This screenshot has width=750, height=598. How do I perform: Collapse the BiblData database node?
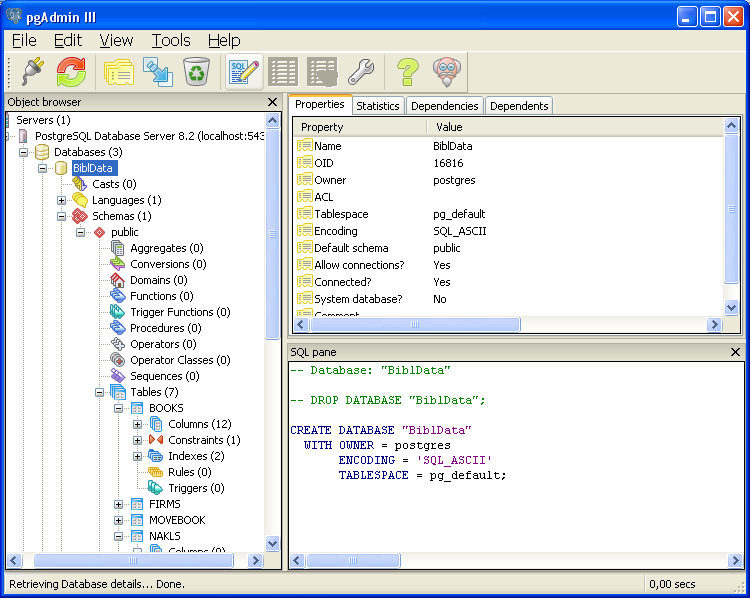point(42,168)
